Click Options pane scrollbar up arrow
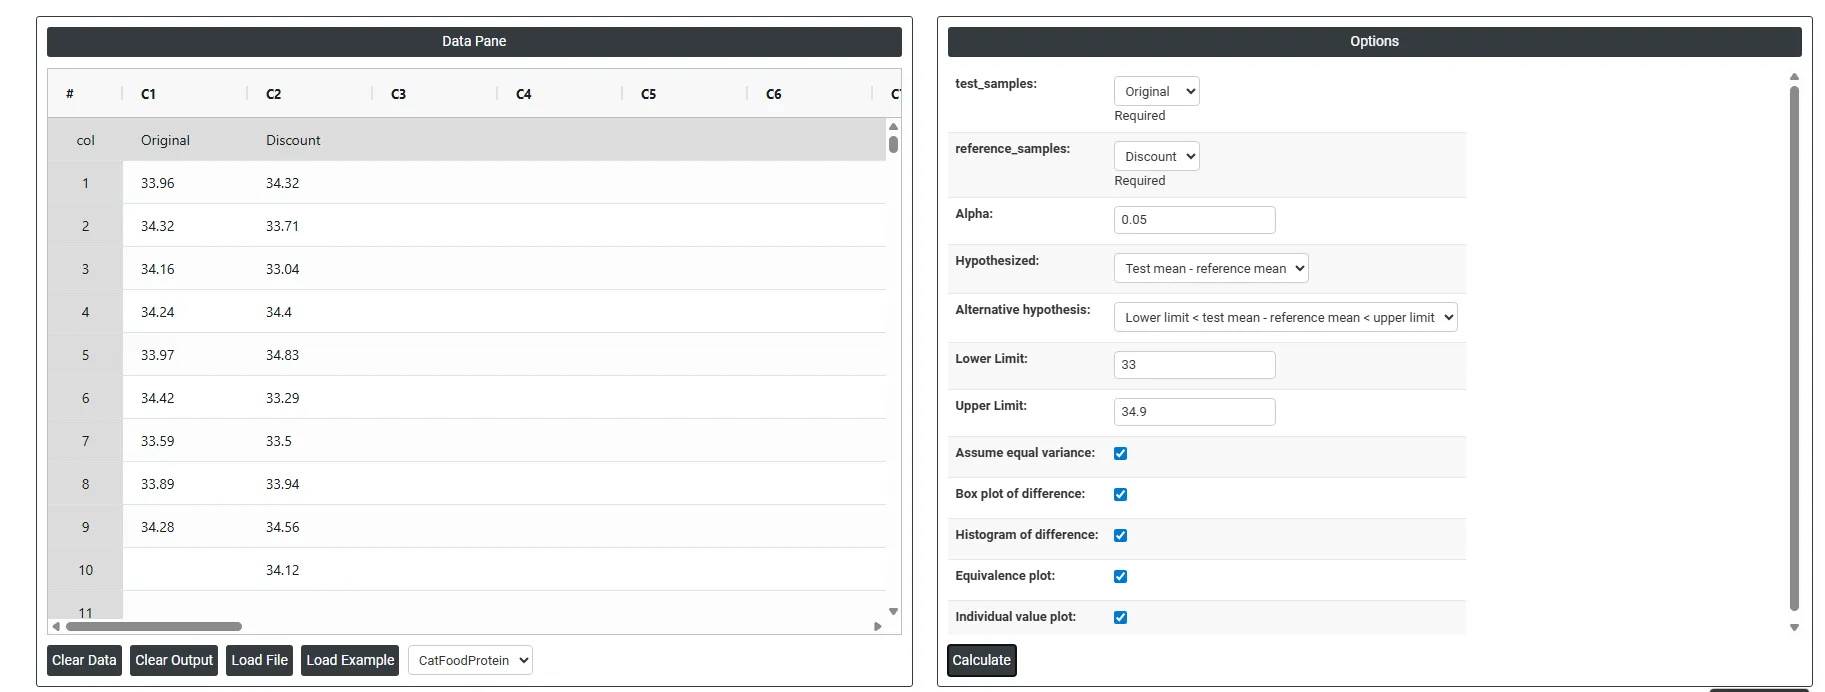1825x692 pixels. [1794, 76]
